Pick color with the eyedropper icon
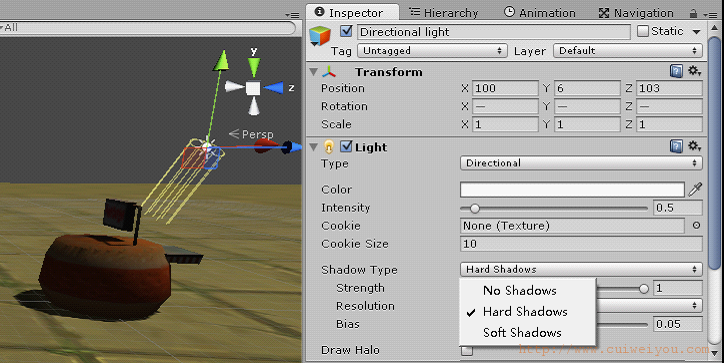 click(x=695, y=189)
